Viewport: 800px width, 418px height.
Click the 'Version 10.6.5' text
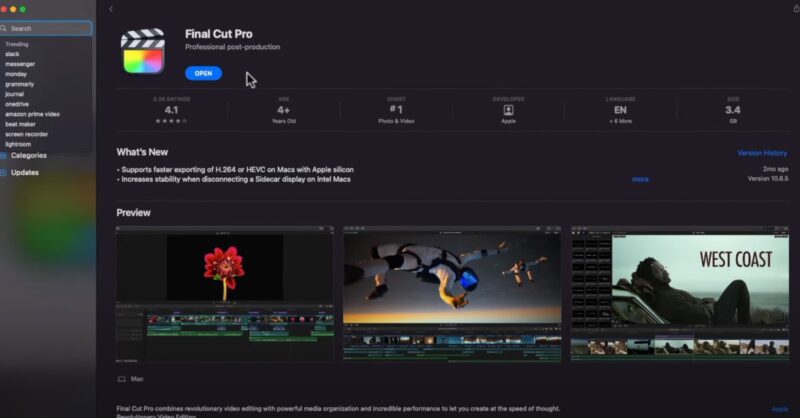point(768,179)
